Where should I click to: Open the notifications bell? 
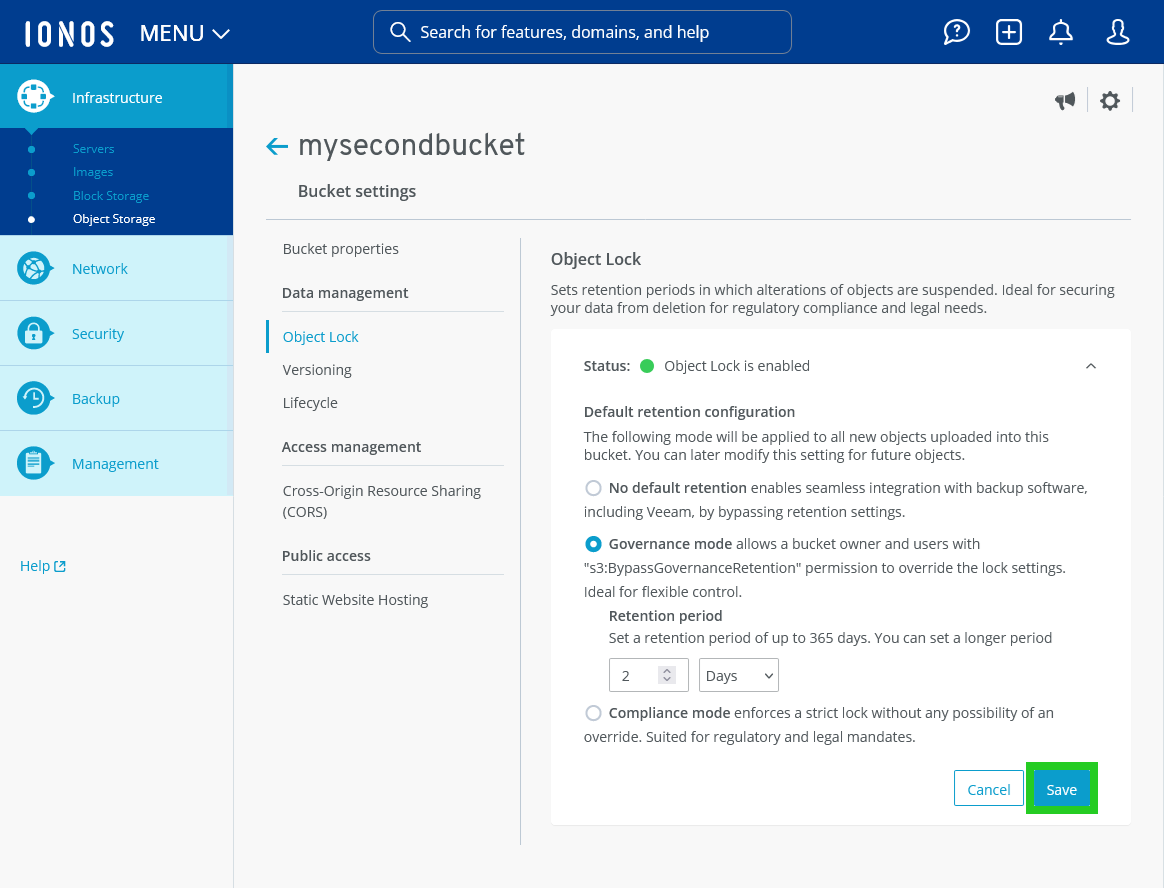[1060, 31]
